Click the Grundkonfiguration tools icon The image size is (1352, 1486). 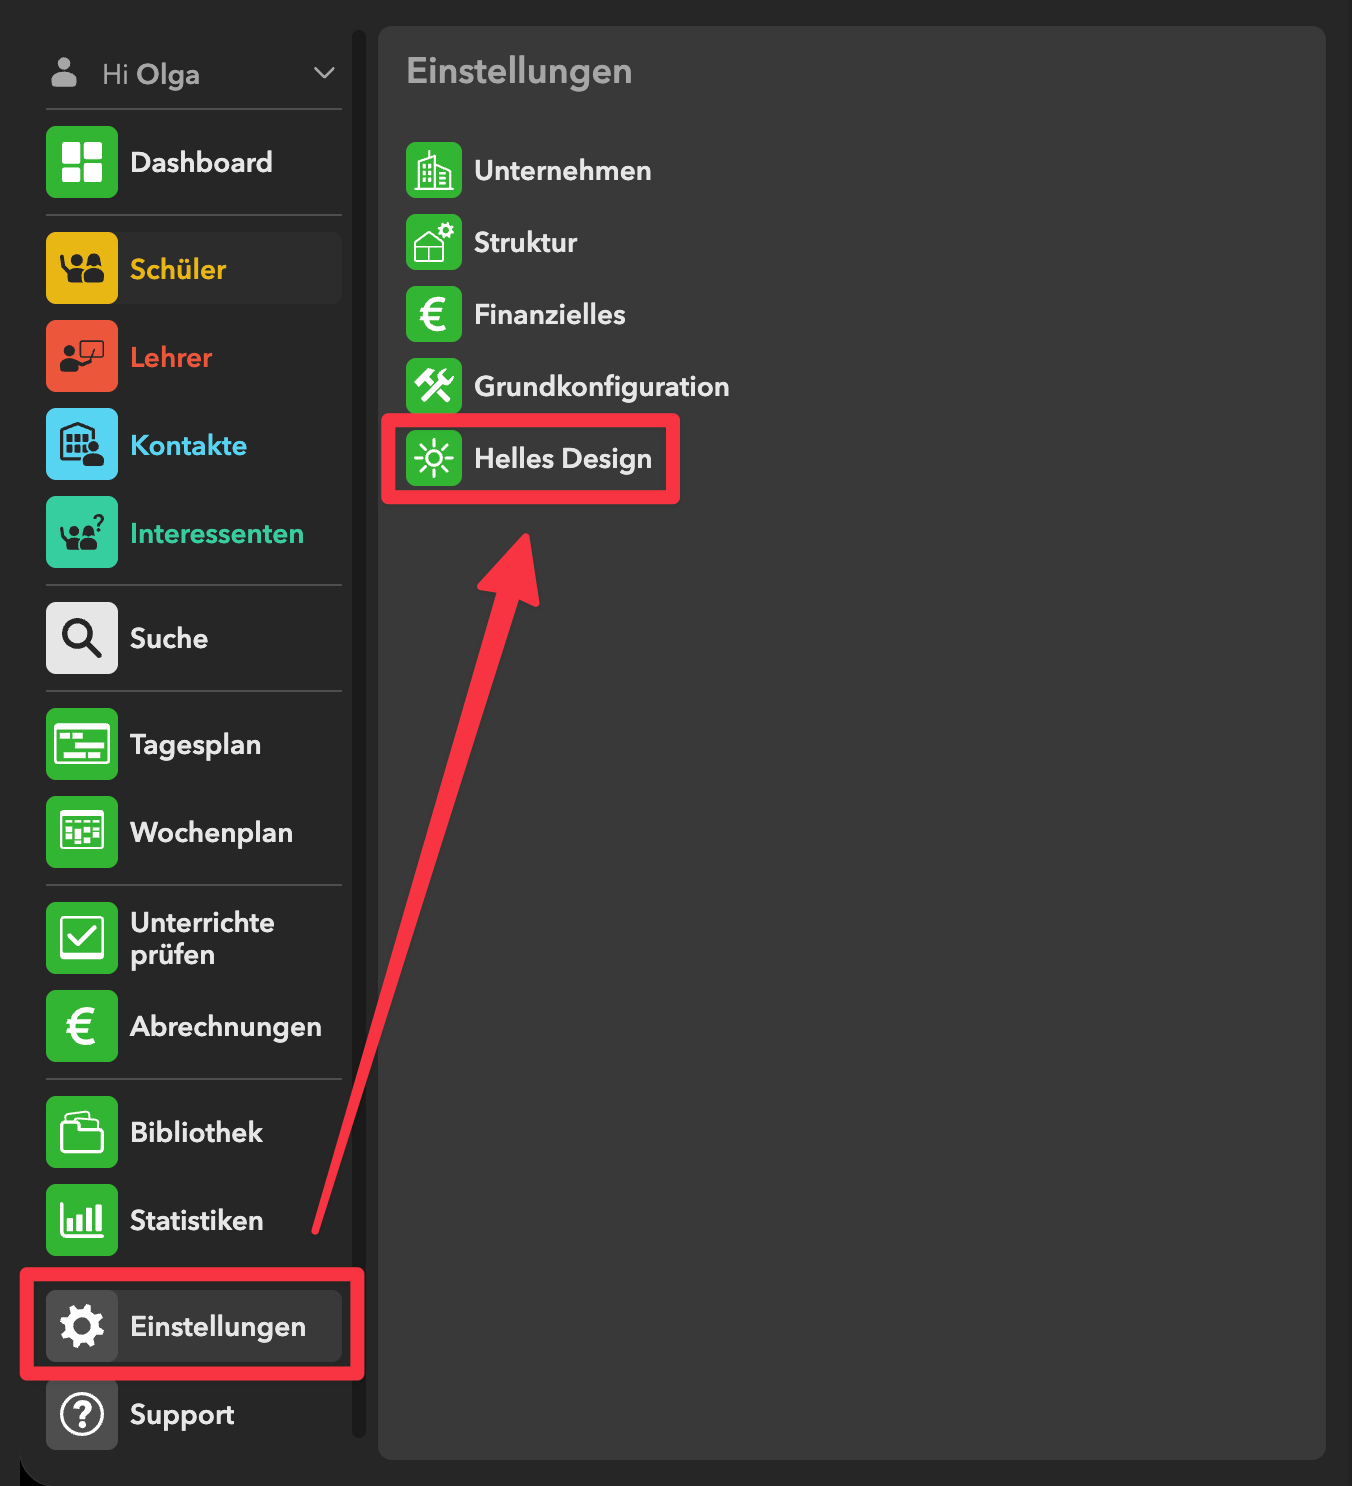point(434,386)
